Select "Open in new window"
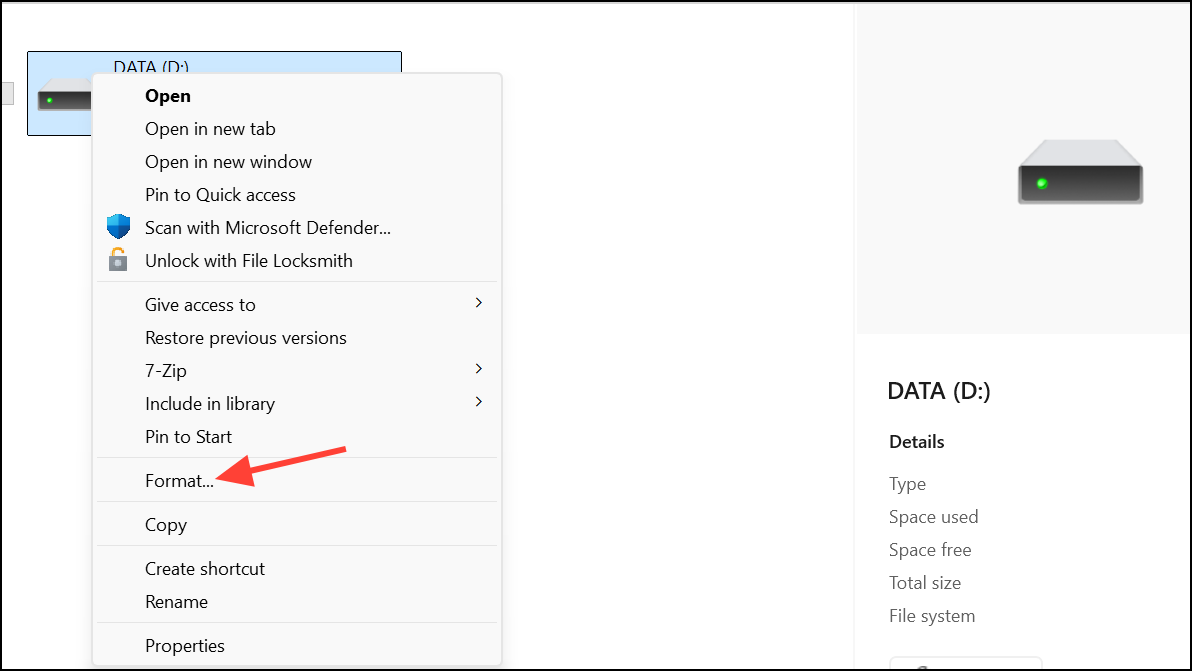This screenshot has width=1192, height=671. pos(228,161)
